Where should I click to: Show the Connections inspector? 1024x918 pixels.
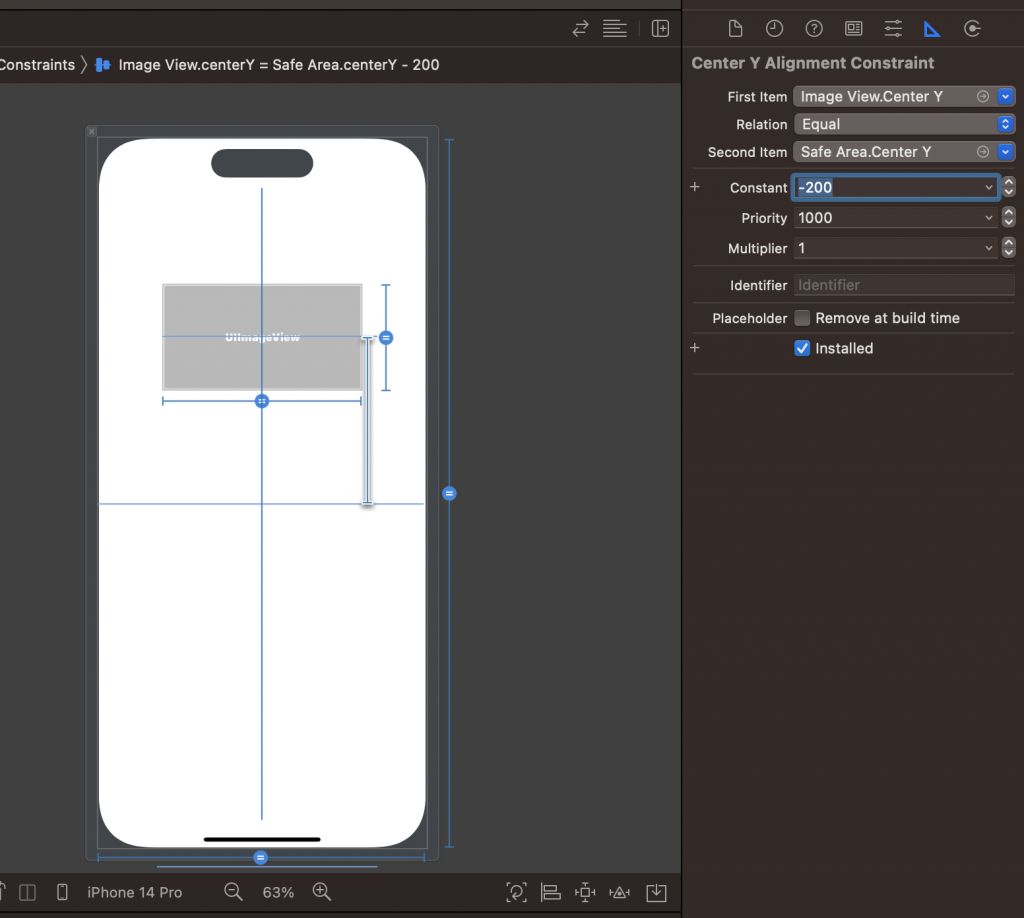tap(972, 28)
